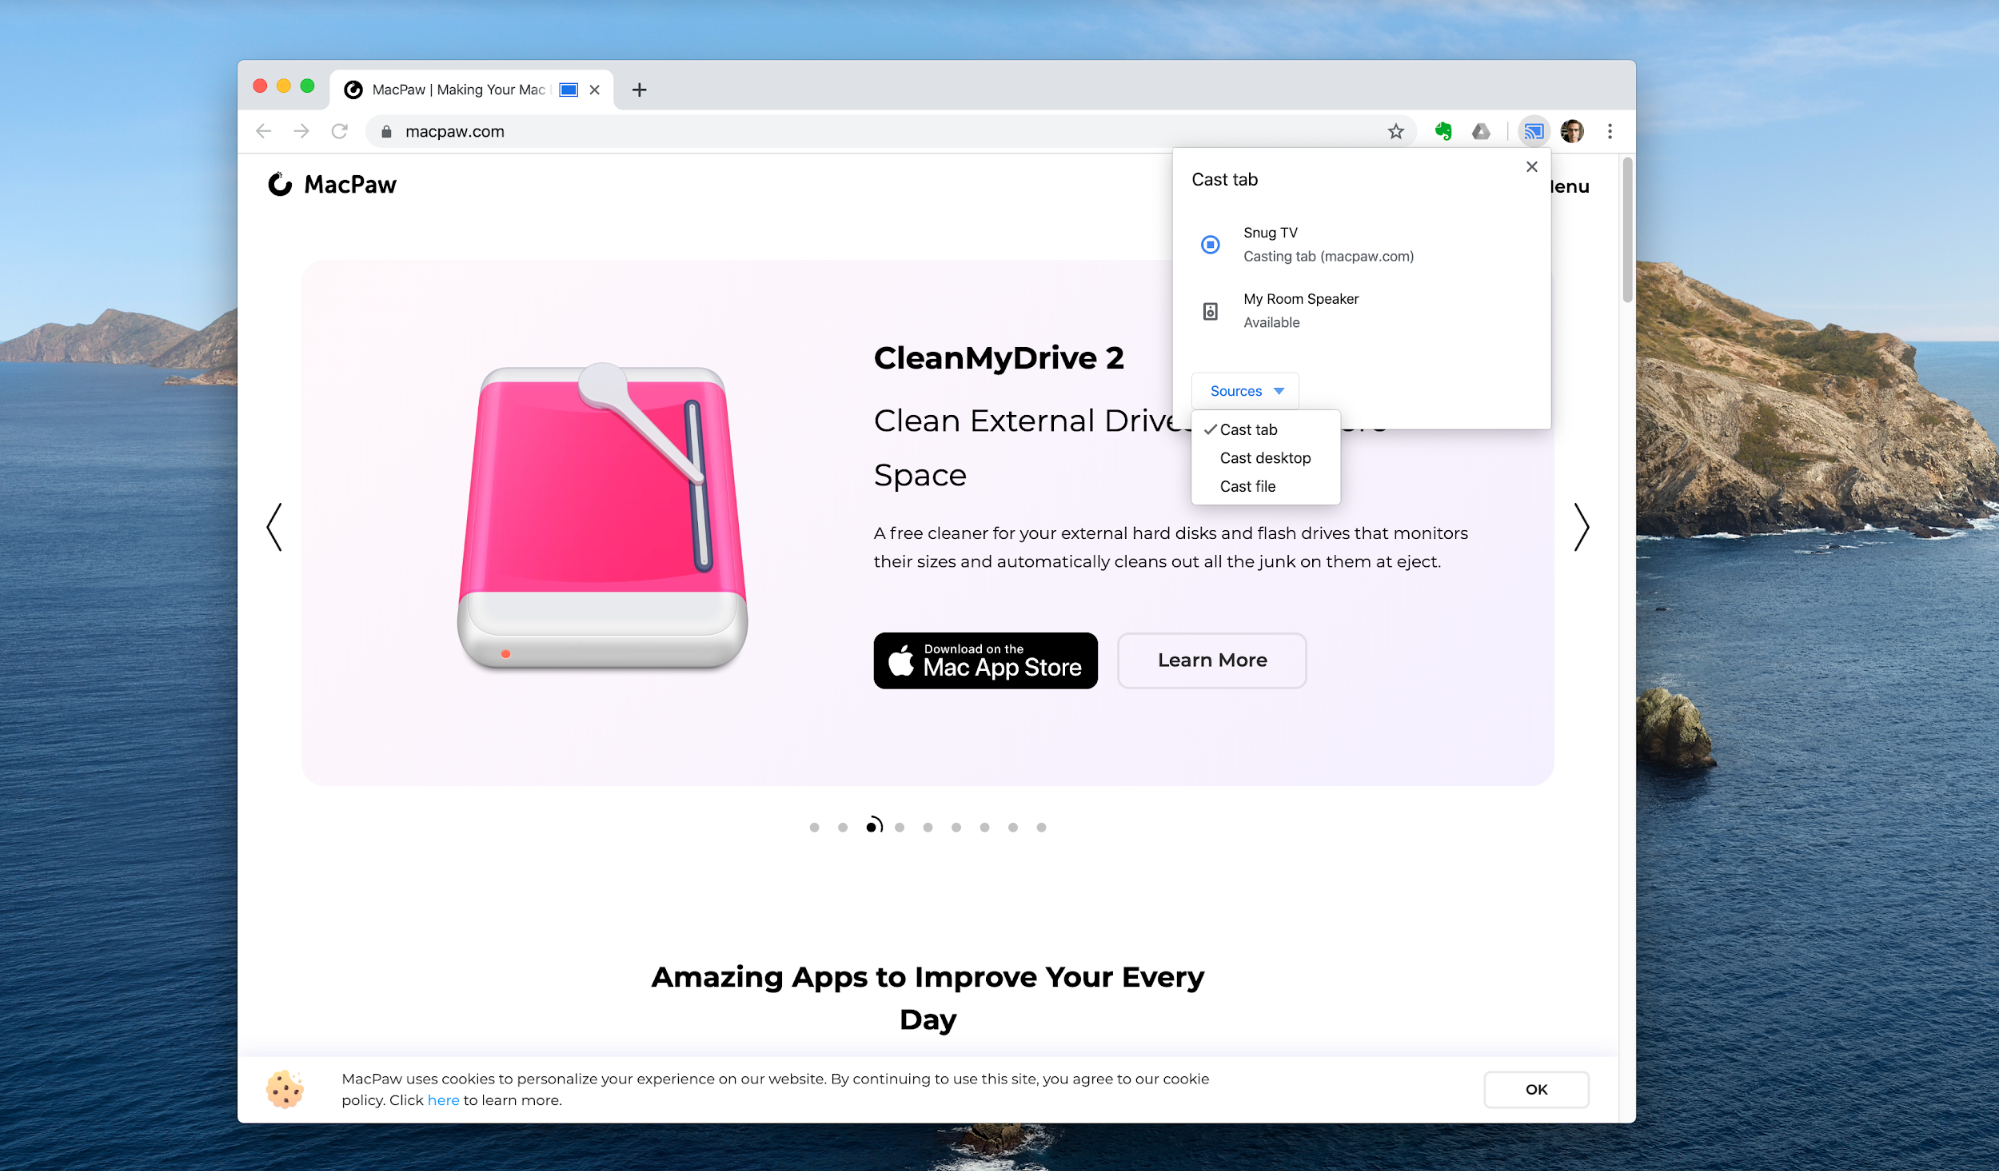Select Cast file source option
This screenshot has height=1172, width=1999.
coord(1246,486)
